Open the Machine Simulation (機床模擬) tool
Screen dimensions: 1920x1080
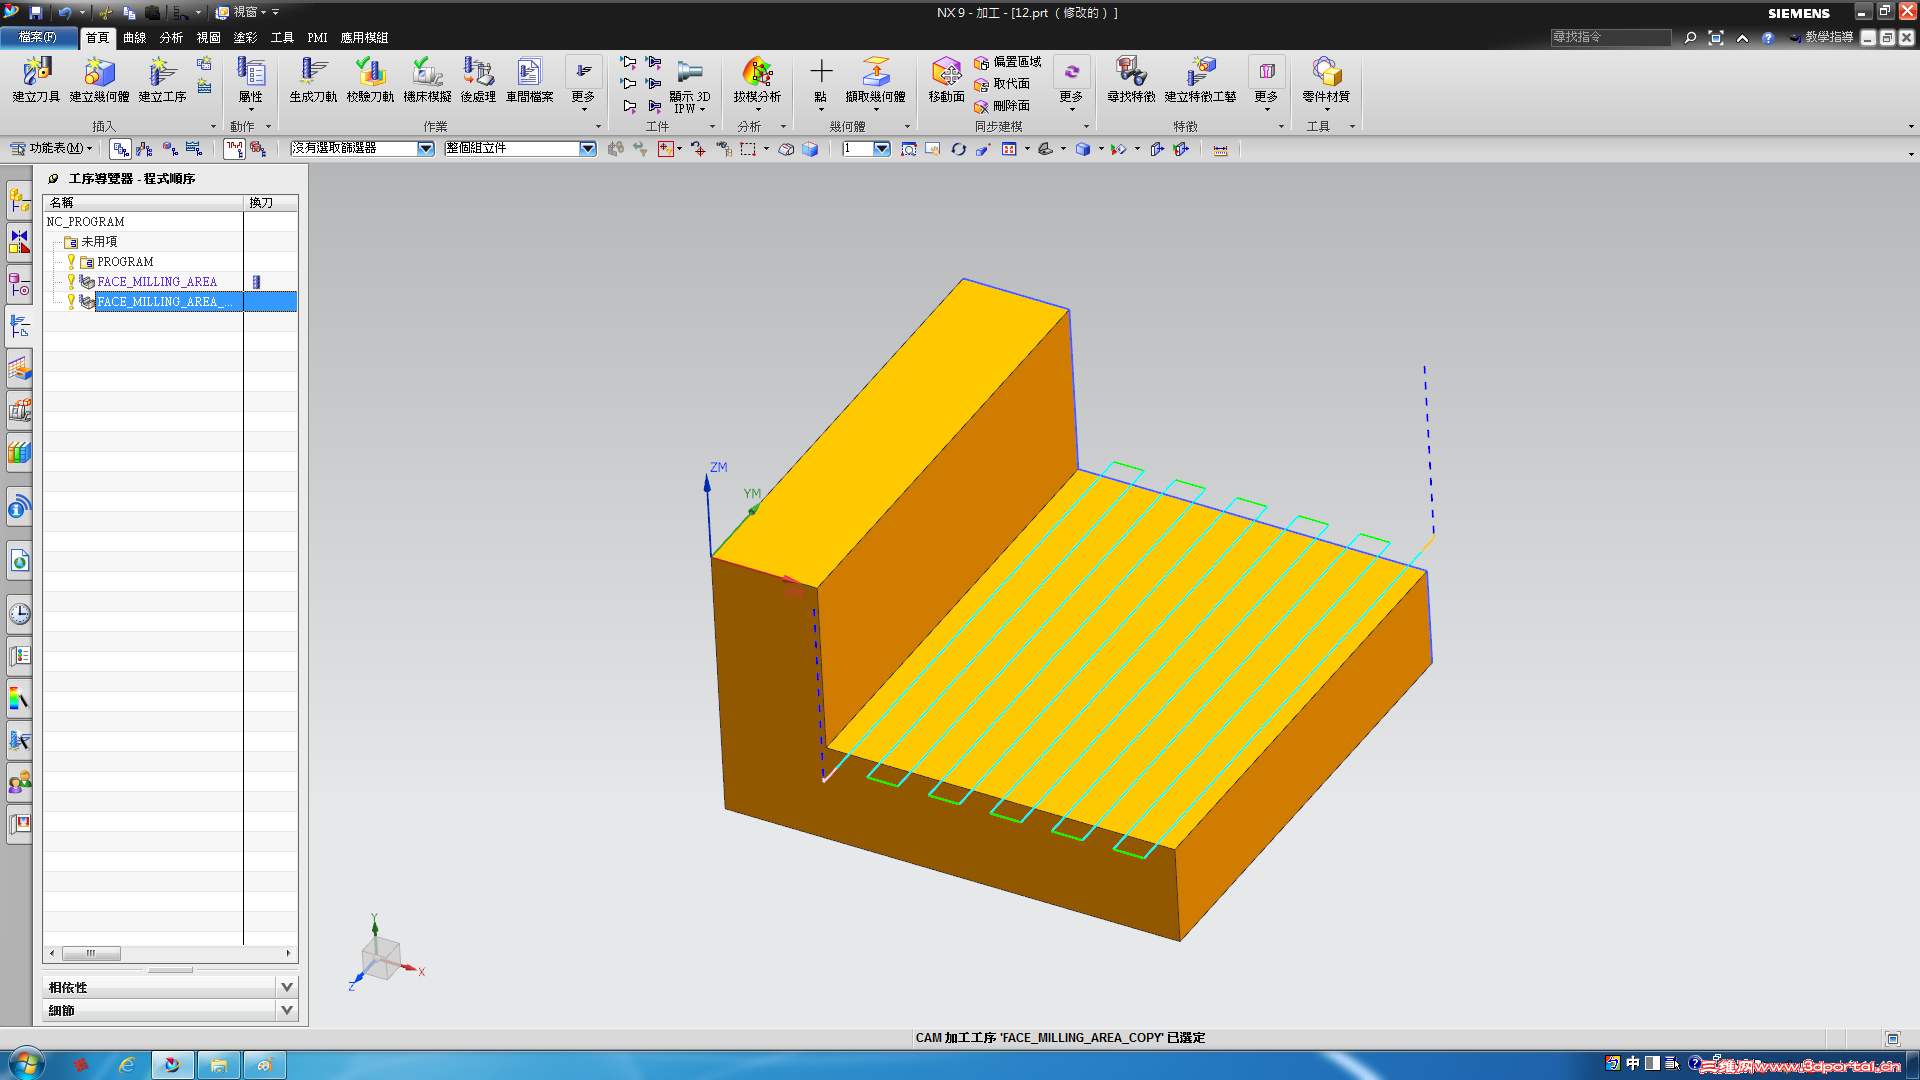pyautogui.click(x=427, y=78)
